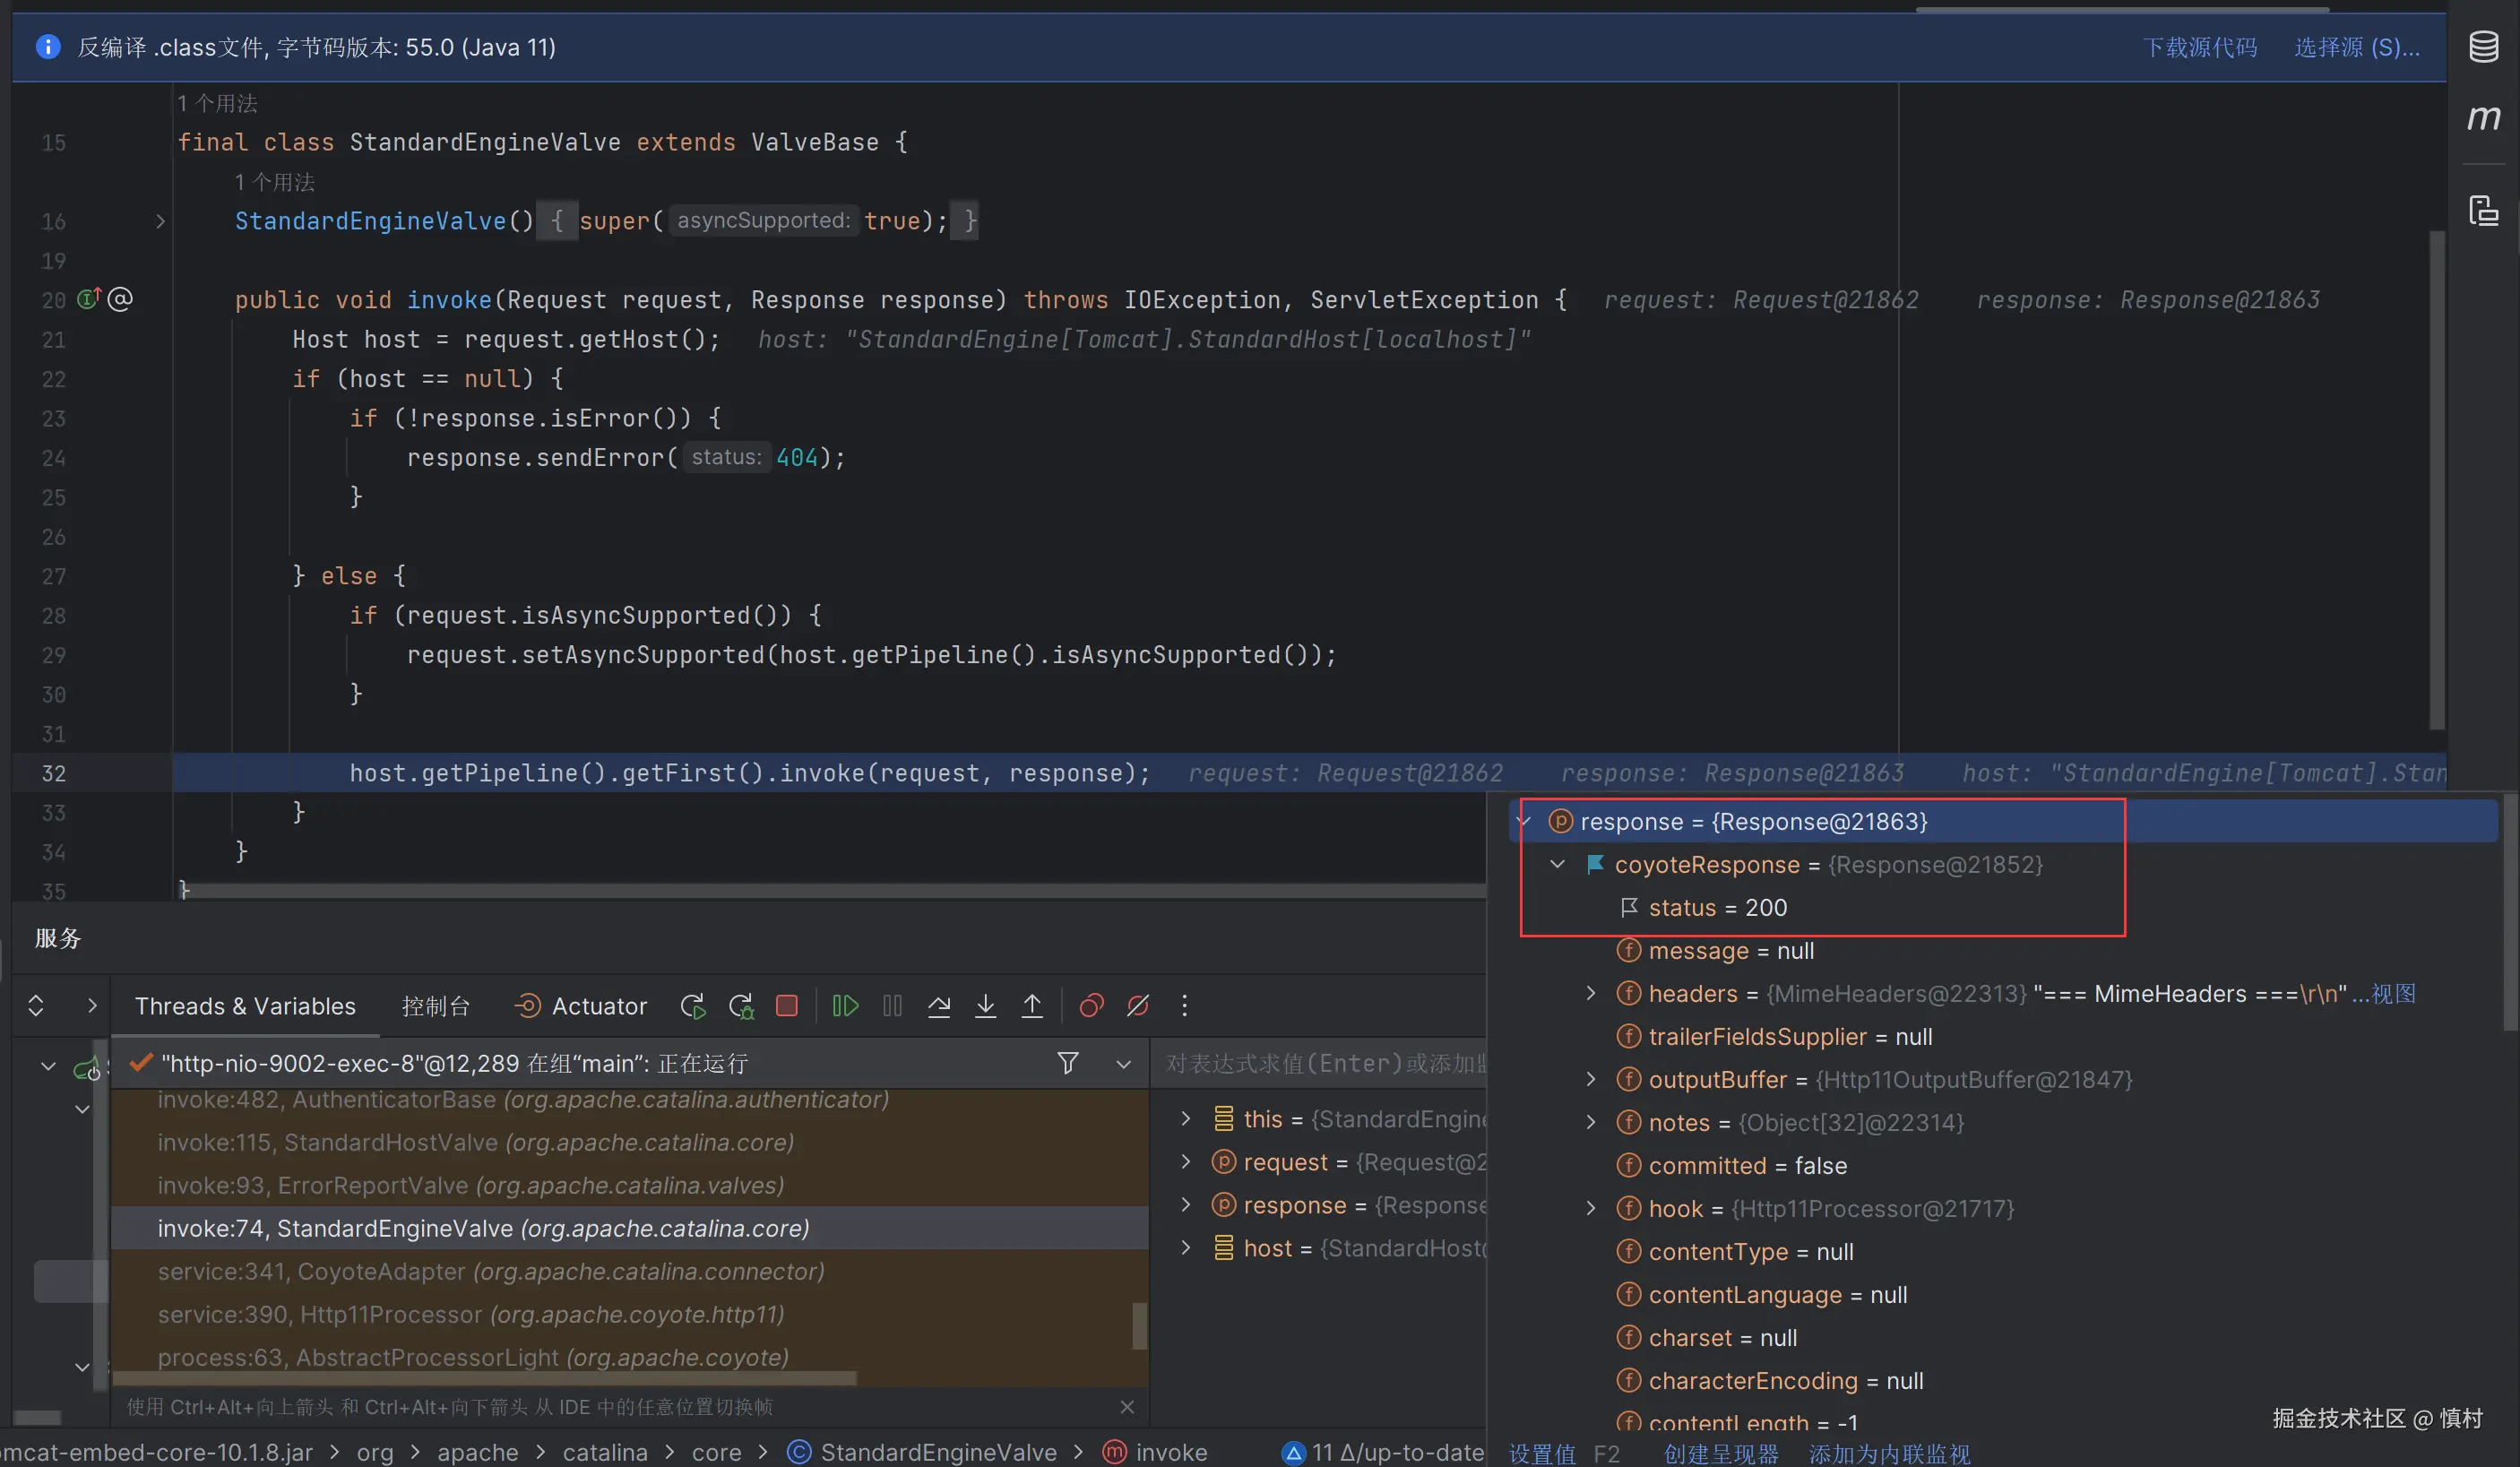Viewport: 2520px width, 1467px height.
Task: Stop the debug session with red square
Action: click(x=787, y=1005)
